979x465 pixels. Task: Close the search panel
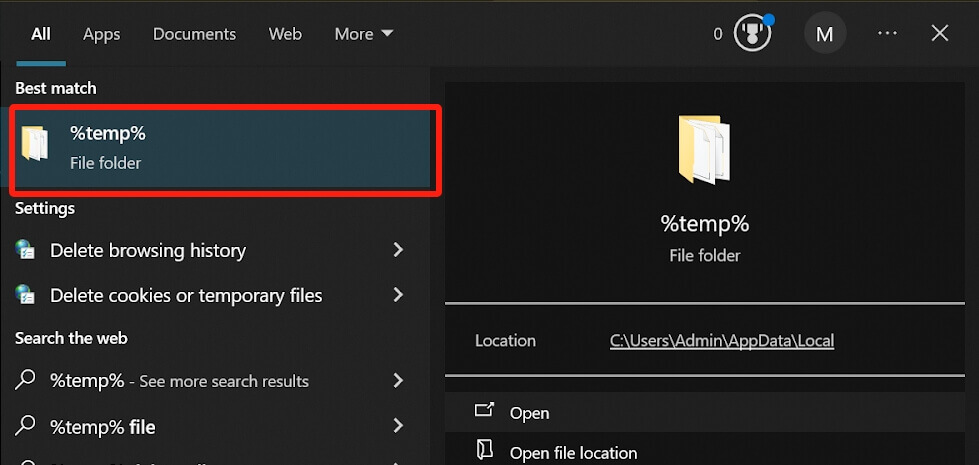pos(940,33)
